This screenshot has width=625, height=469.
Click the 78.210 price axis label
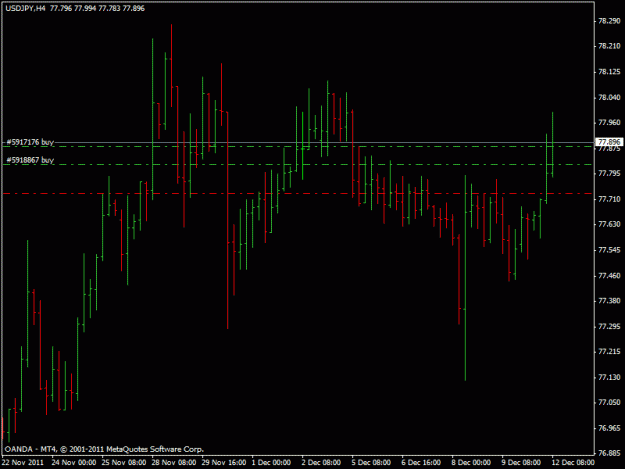[609, 46]
